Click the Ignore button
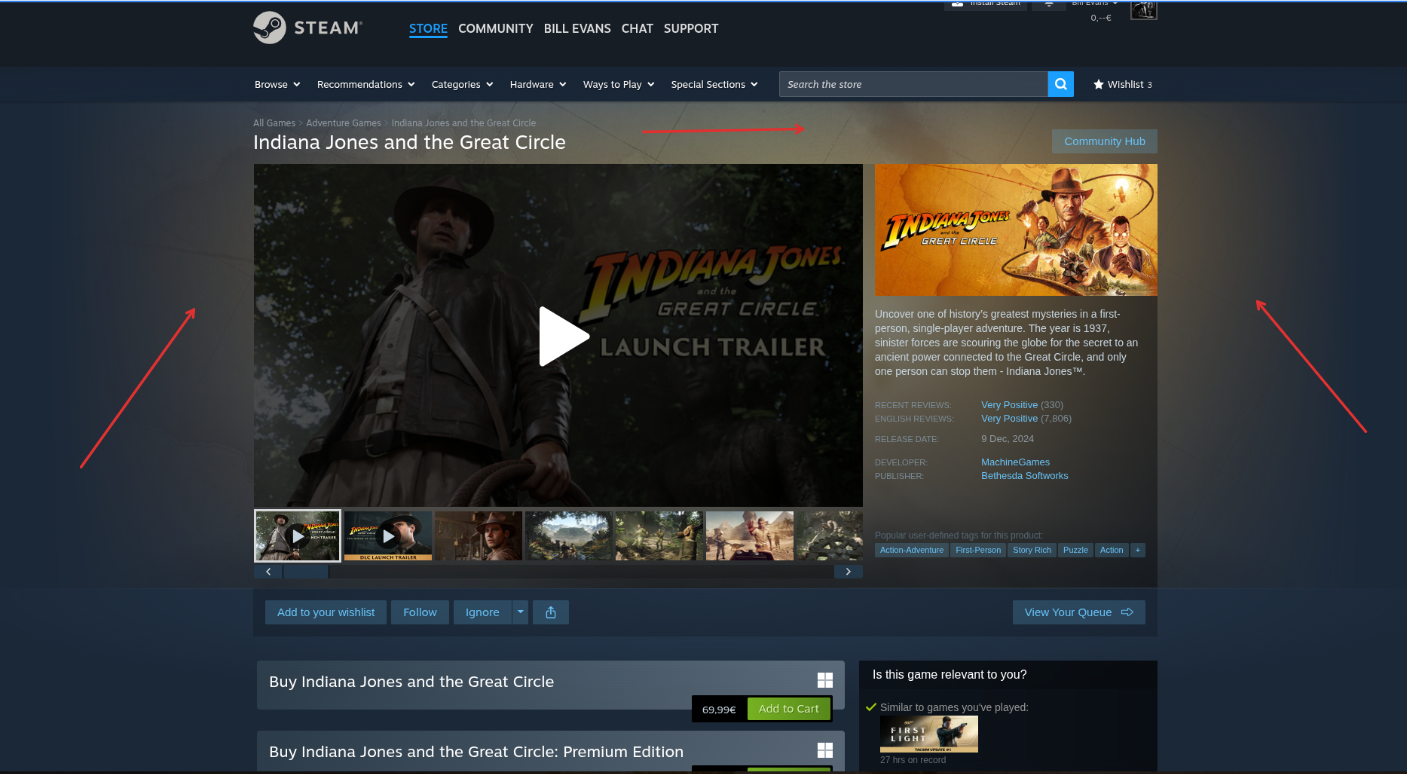 [x=482, y=612]
